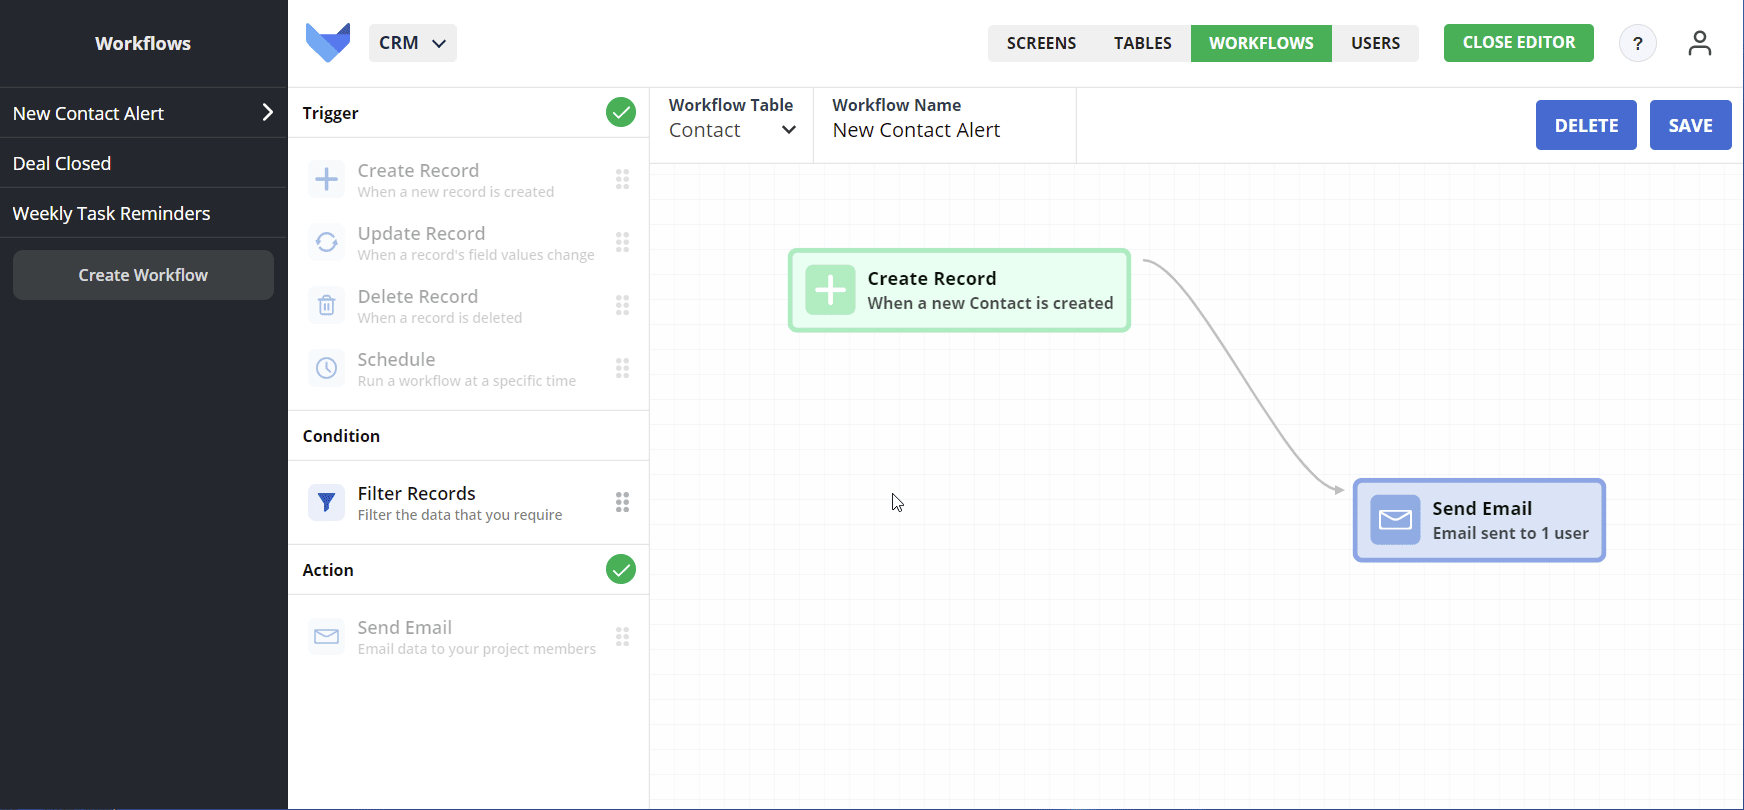Select the Deal Closed workflow

tap(62, 163)
